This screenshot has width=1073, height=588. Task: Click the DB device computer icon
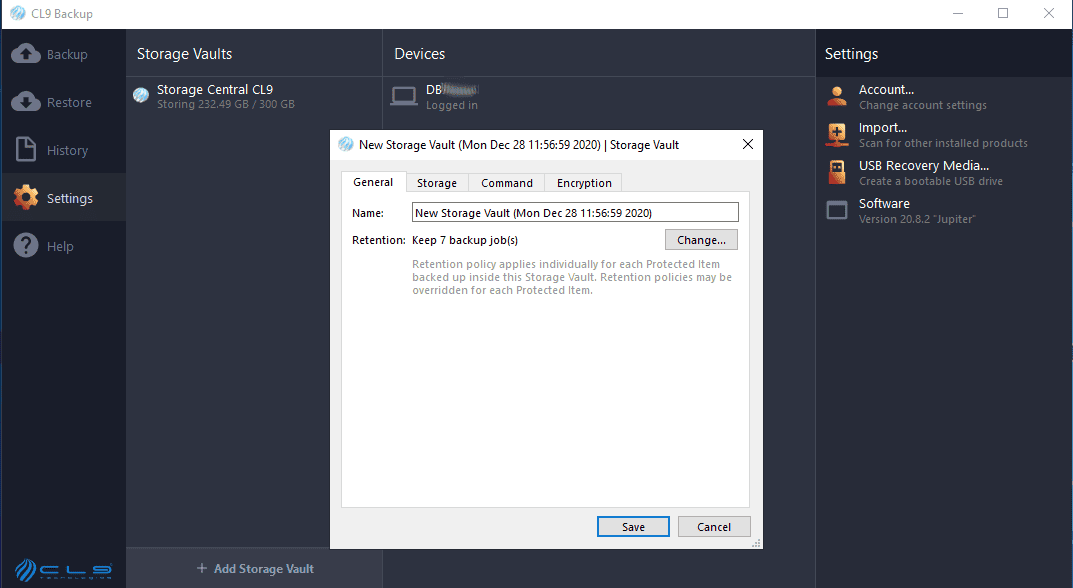[403, 95]
